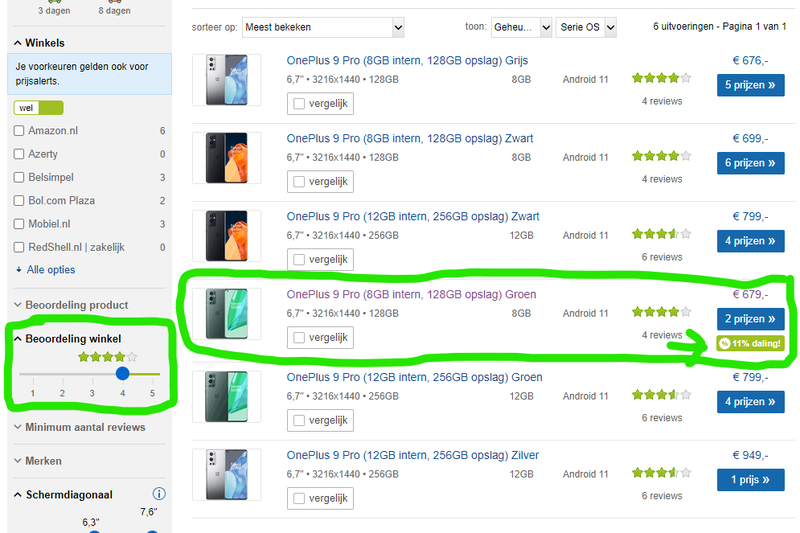Click the star rating of the Zilver 256GB phone
800x533 pixels.
[x=661, y=473]
